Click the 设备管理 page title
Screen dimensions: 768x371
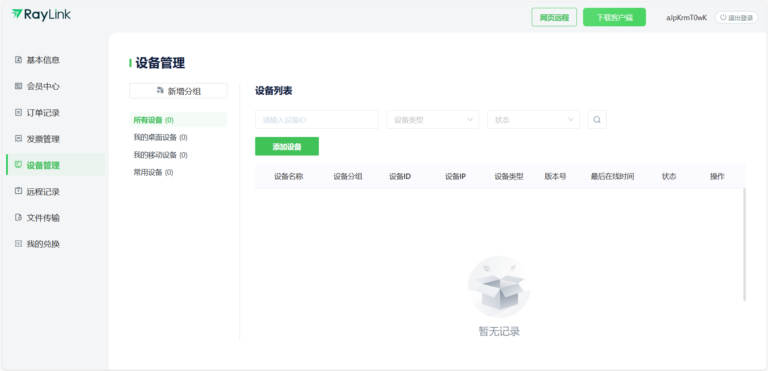point(160,63)
